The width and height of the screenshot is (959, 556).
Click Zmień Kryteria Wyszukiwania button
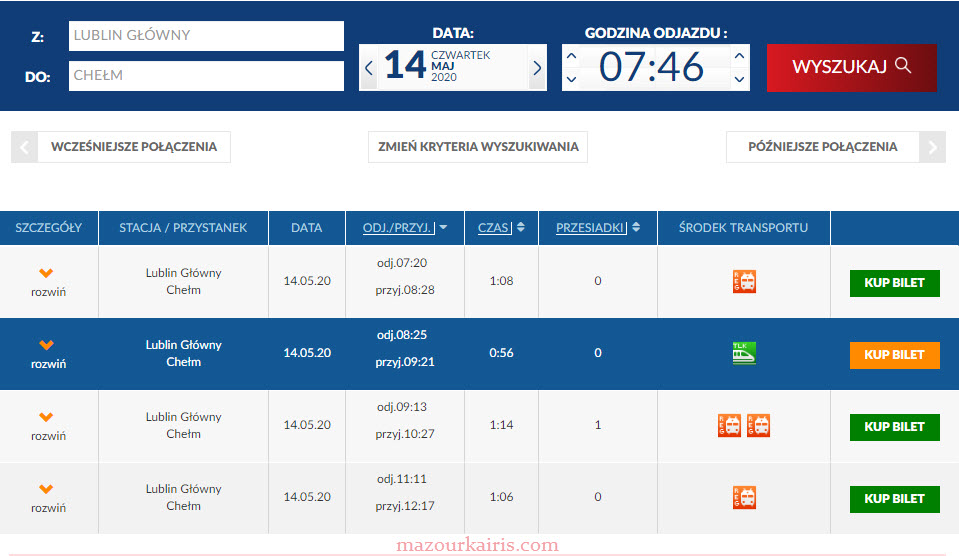pyautogui.click(x=478, y=147)
